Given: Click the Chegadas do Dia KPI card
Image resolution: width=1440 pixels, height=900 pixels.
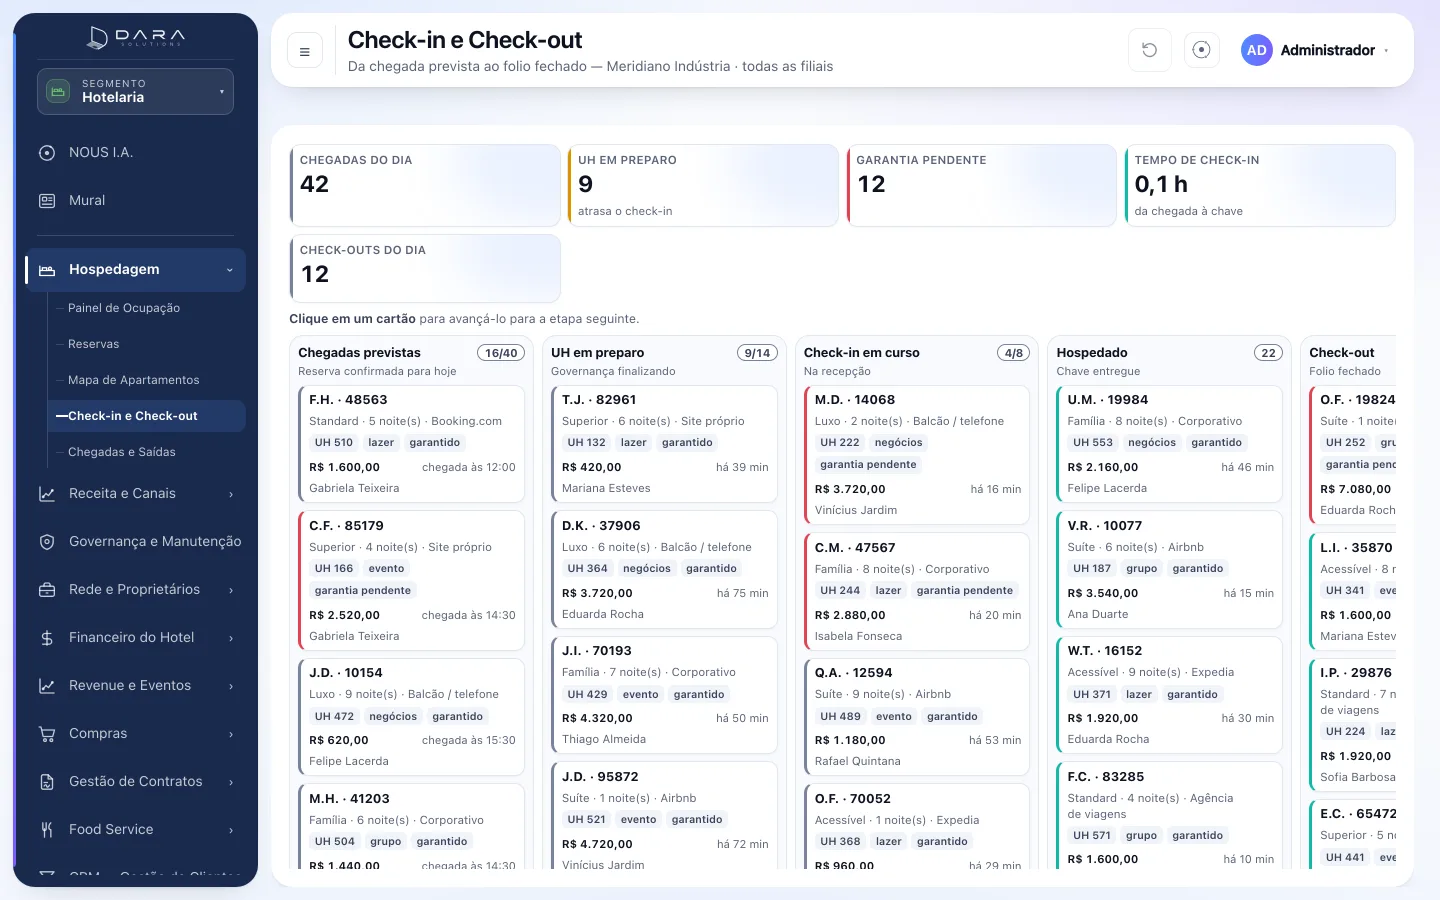Looking at the screenshot, I should (x=425, y=186).
